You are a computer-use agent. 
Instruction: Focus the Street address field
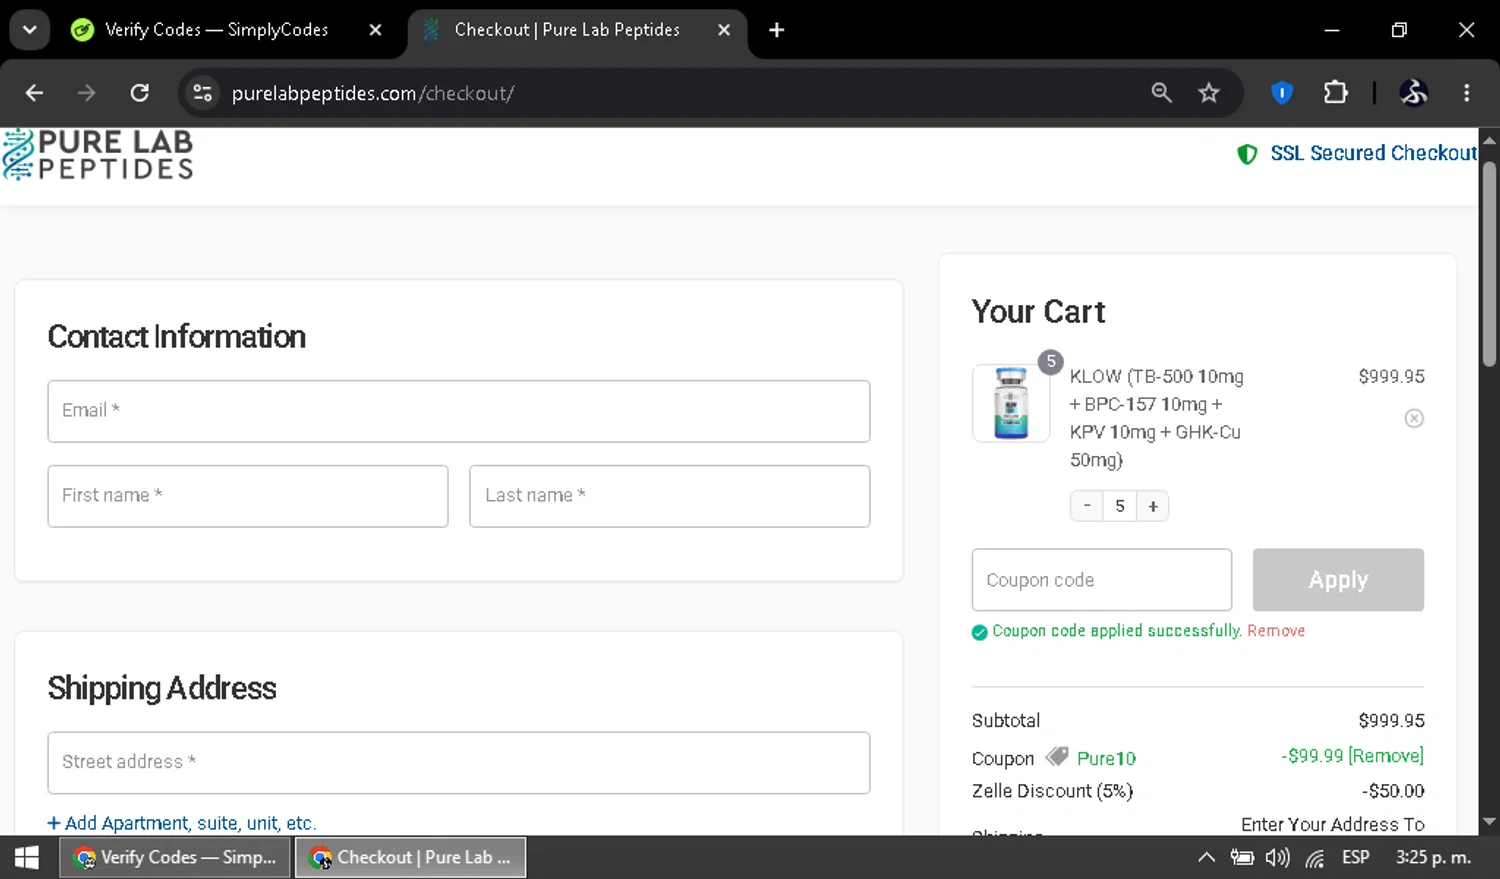click(x=459, y=763)
